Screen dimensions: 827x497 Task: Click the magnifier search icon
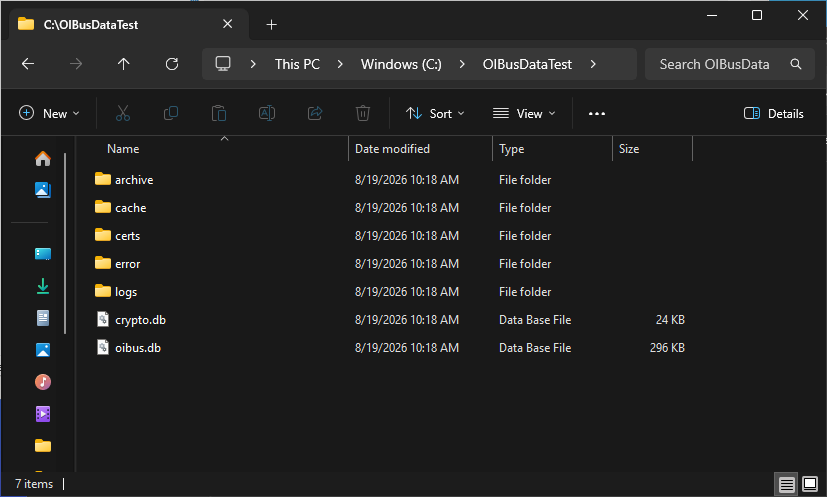pos(796,64)
